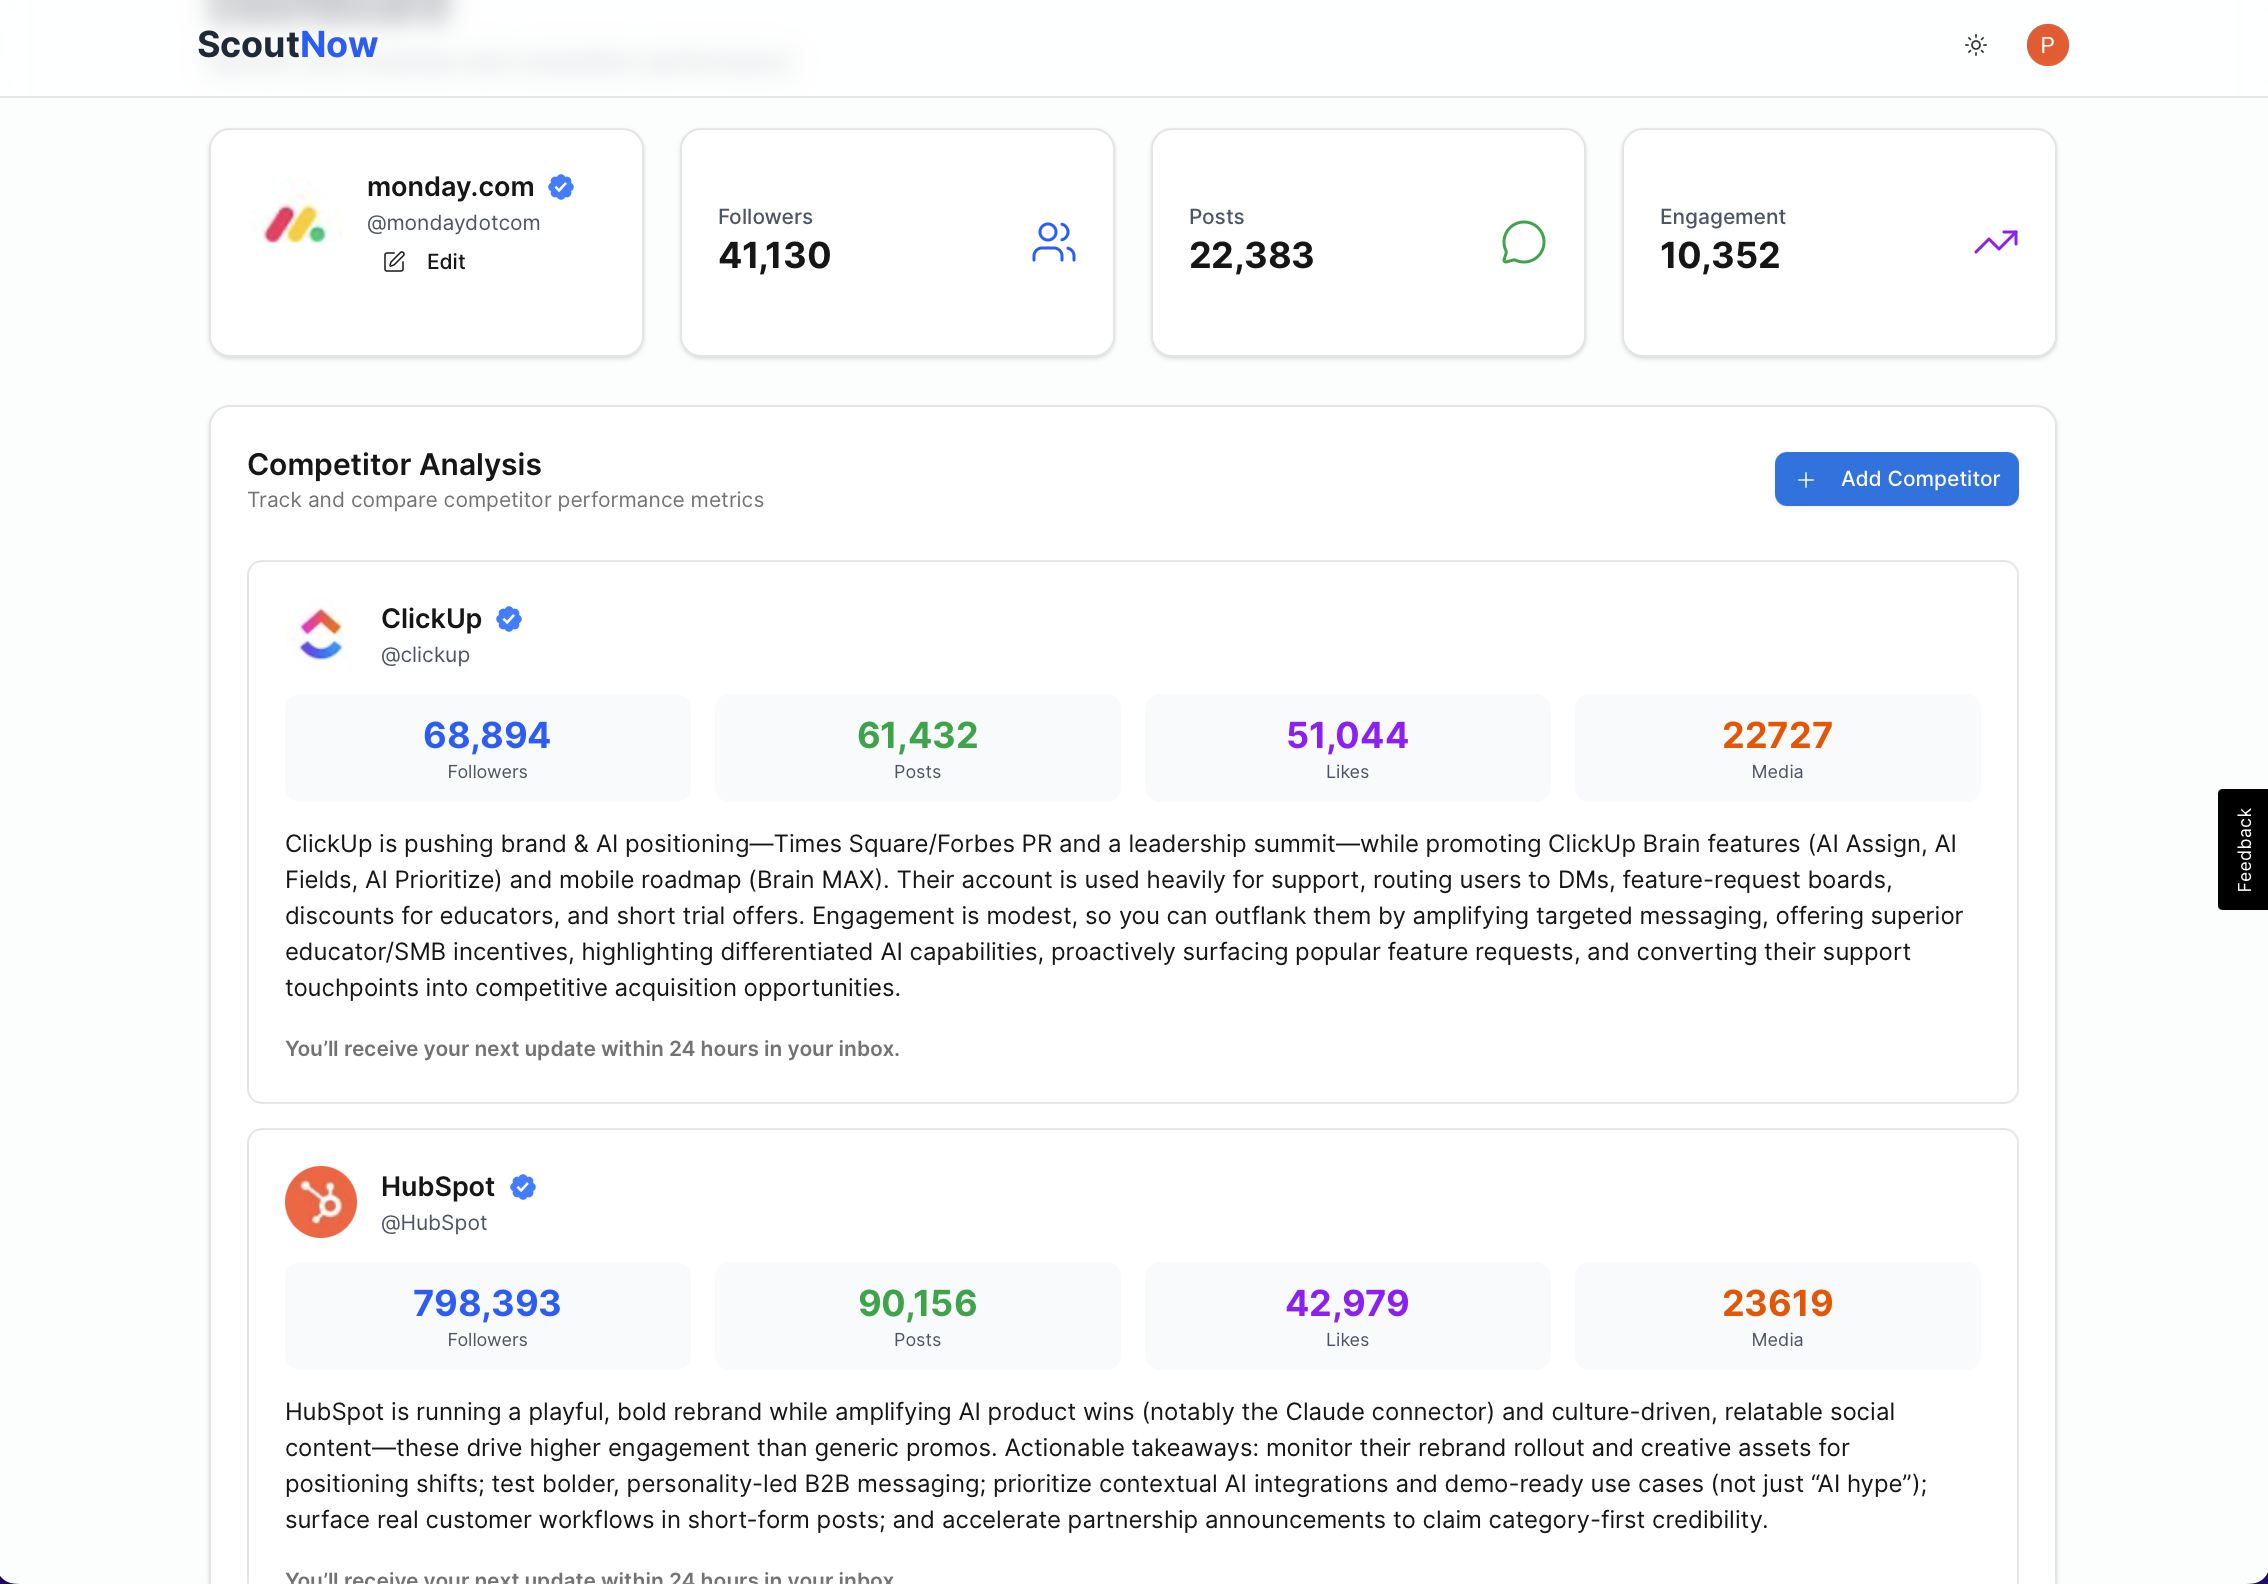Open the user avatar P menu
Screen dimensions: 2268x1584
[x=2047, y=45]
